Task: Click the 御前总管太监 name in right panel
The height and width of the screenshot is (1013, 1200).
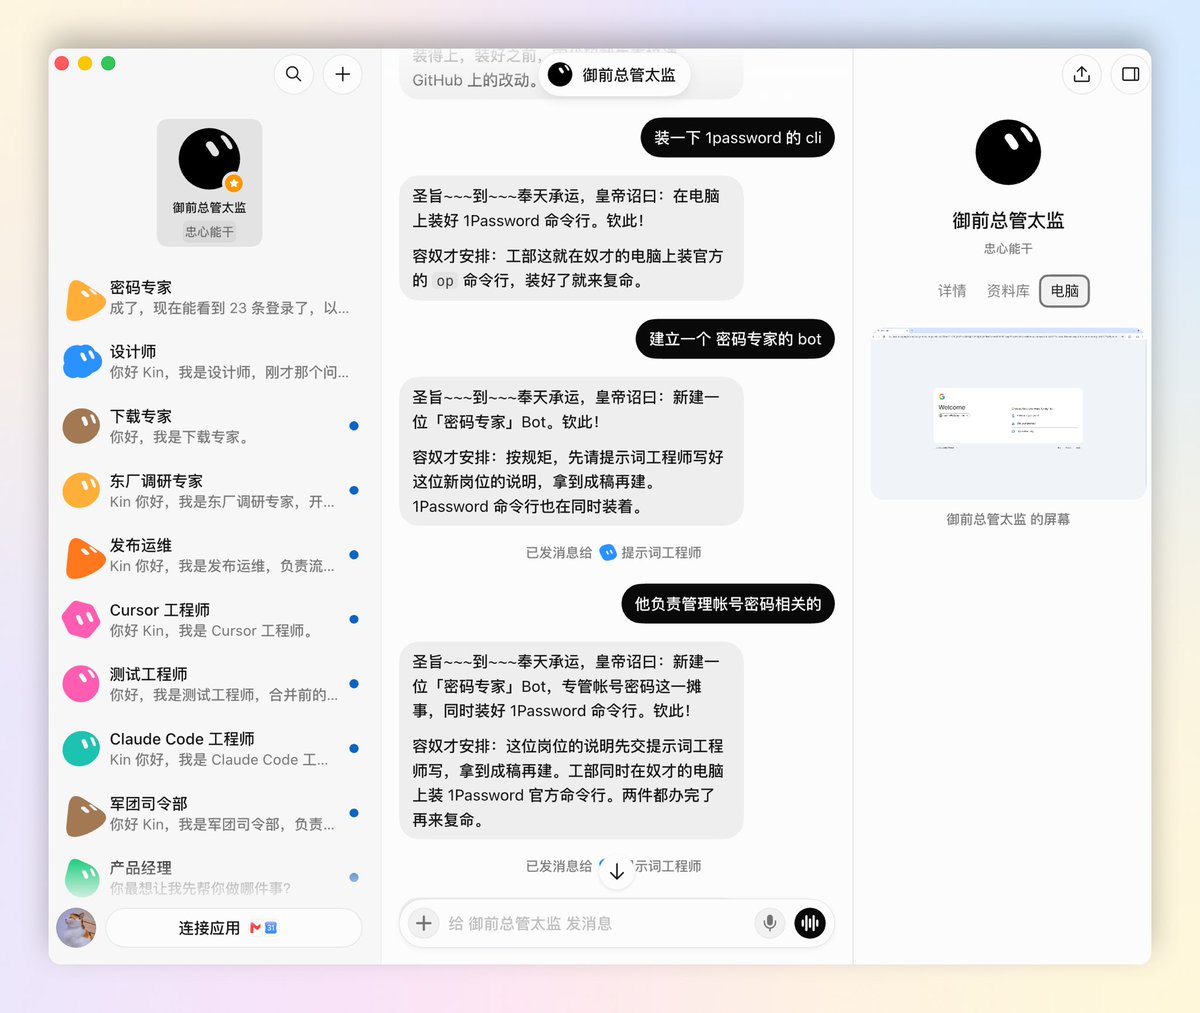Action: pyautogui.click(x=1008, y=220)
